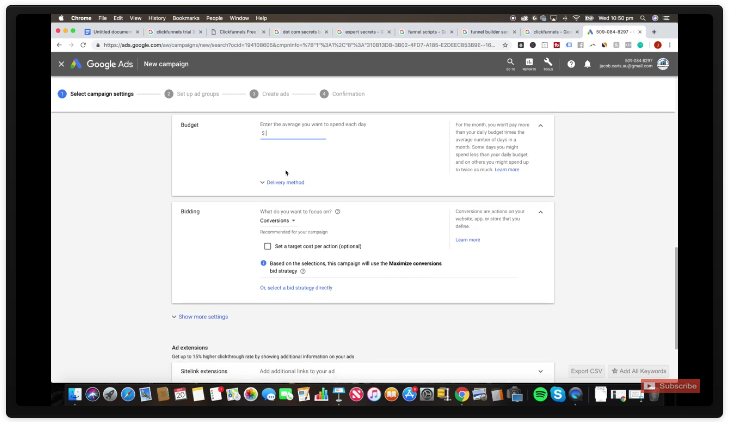Open Photos from the dock
This screenshot has width=729, height=422.
tap(251, 395)
